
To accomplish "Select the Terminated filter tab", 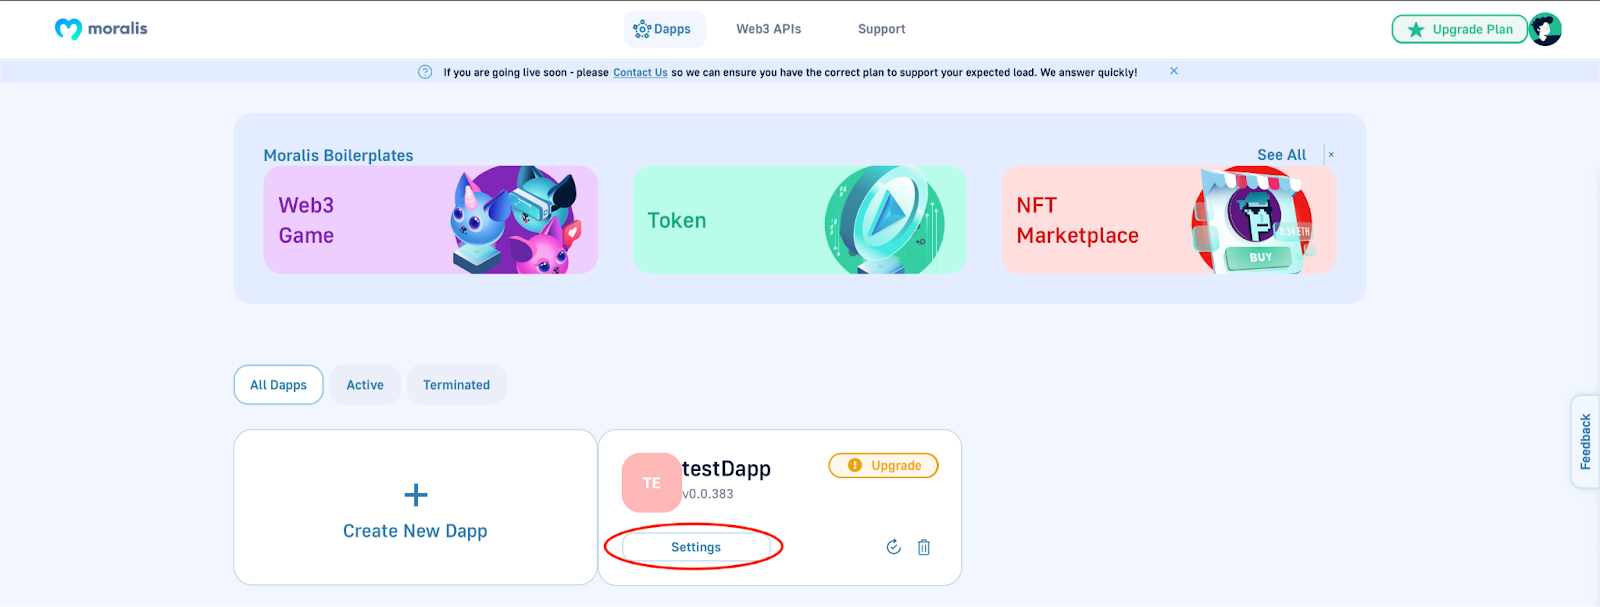I will click(456, 385).
